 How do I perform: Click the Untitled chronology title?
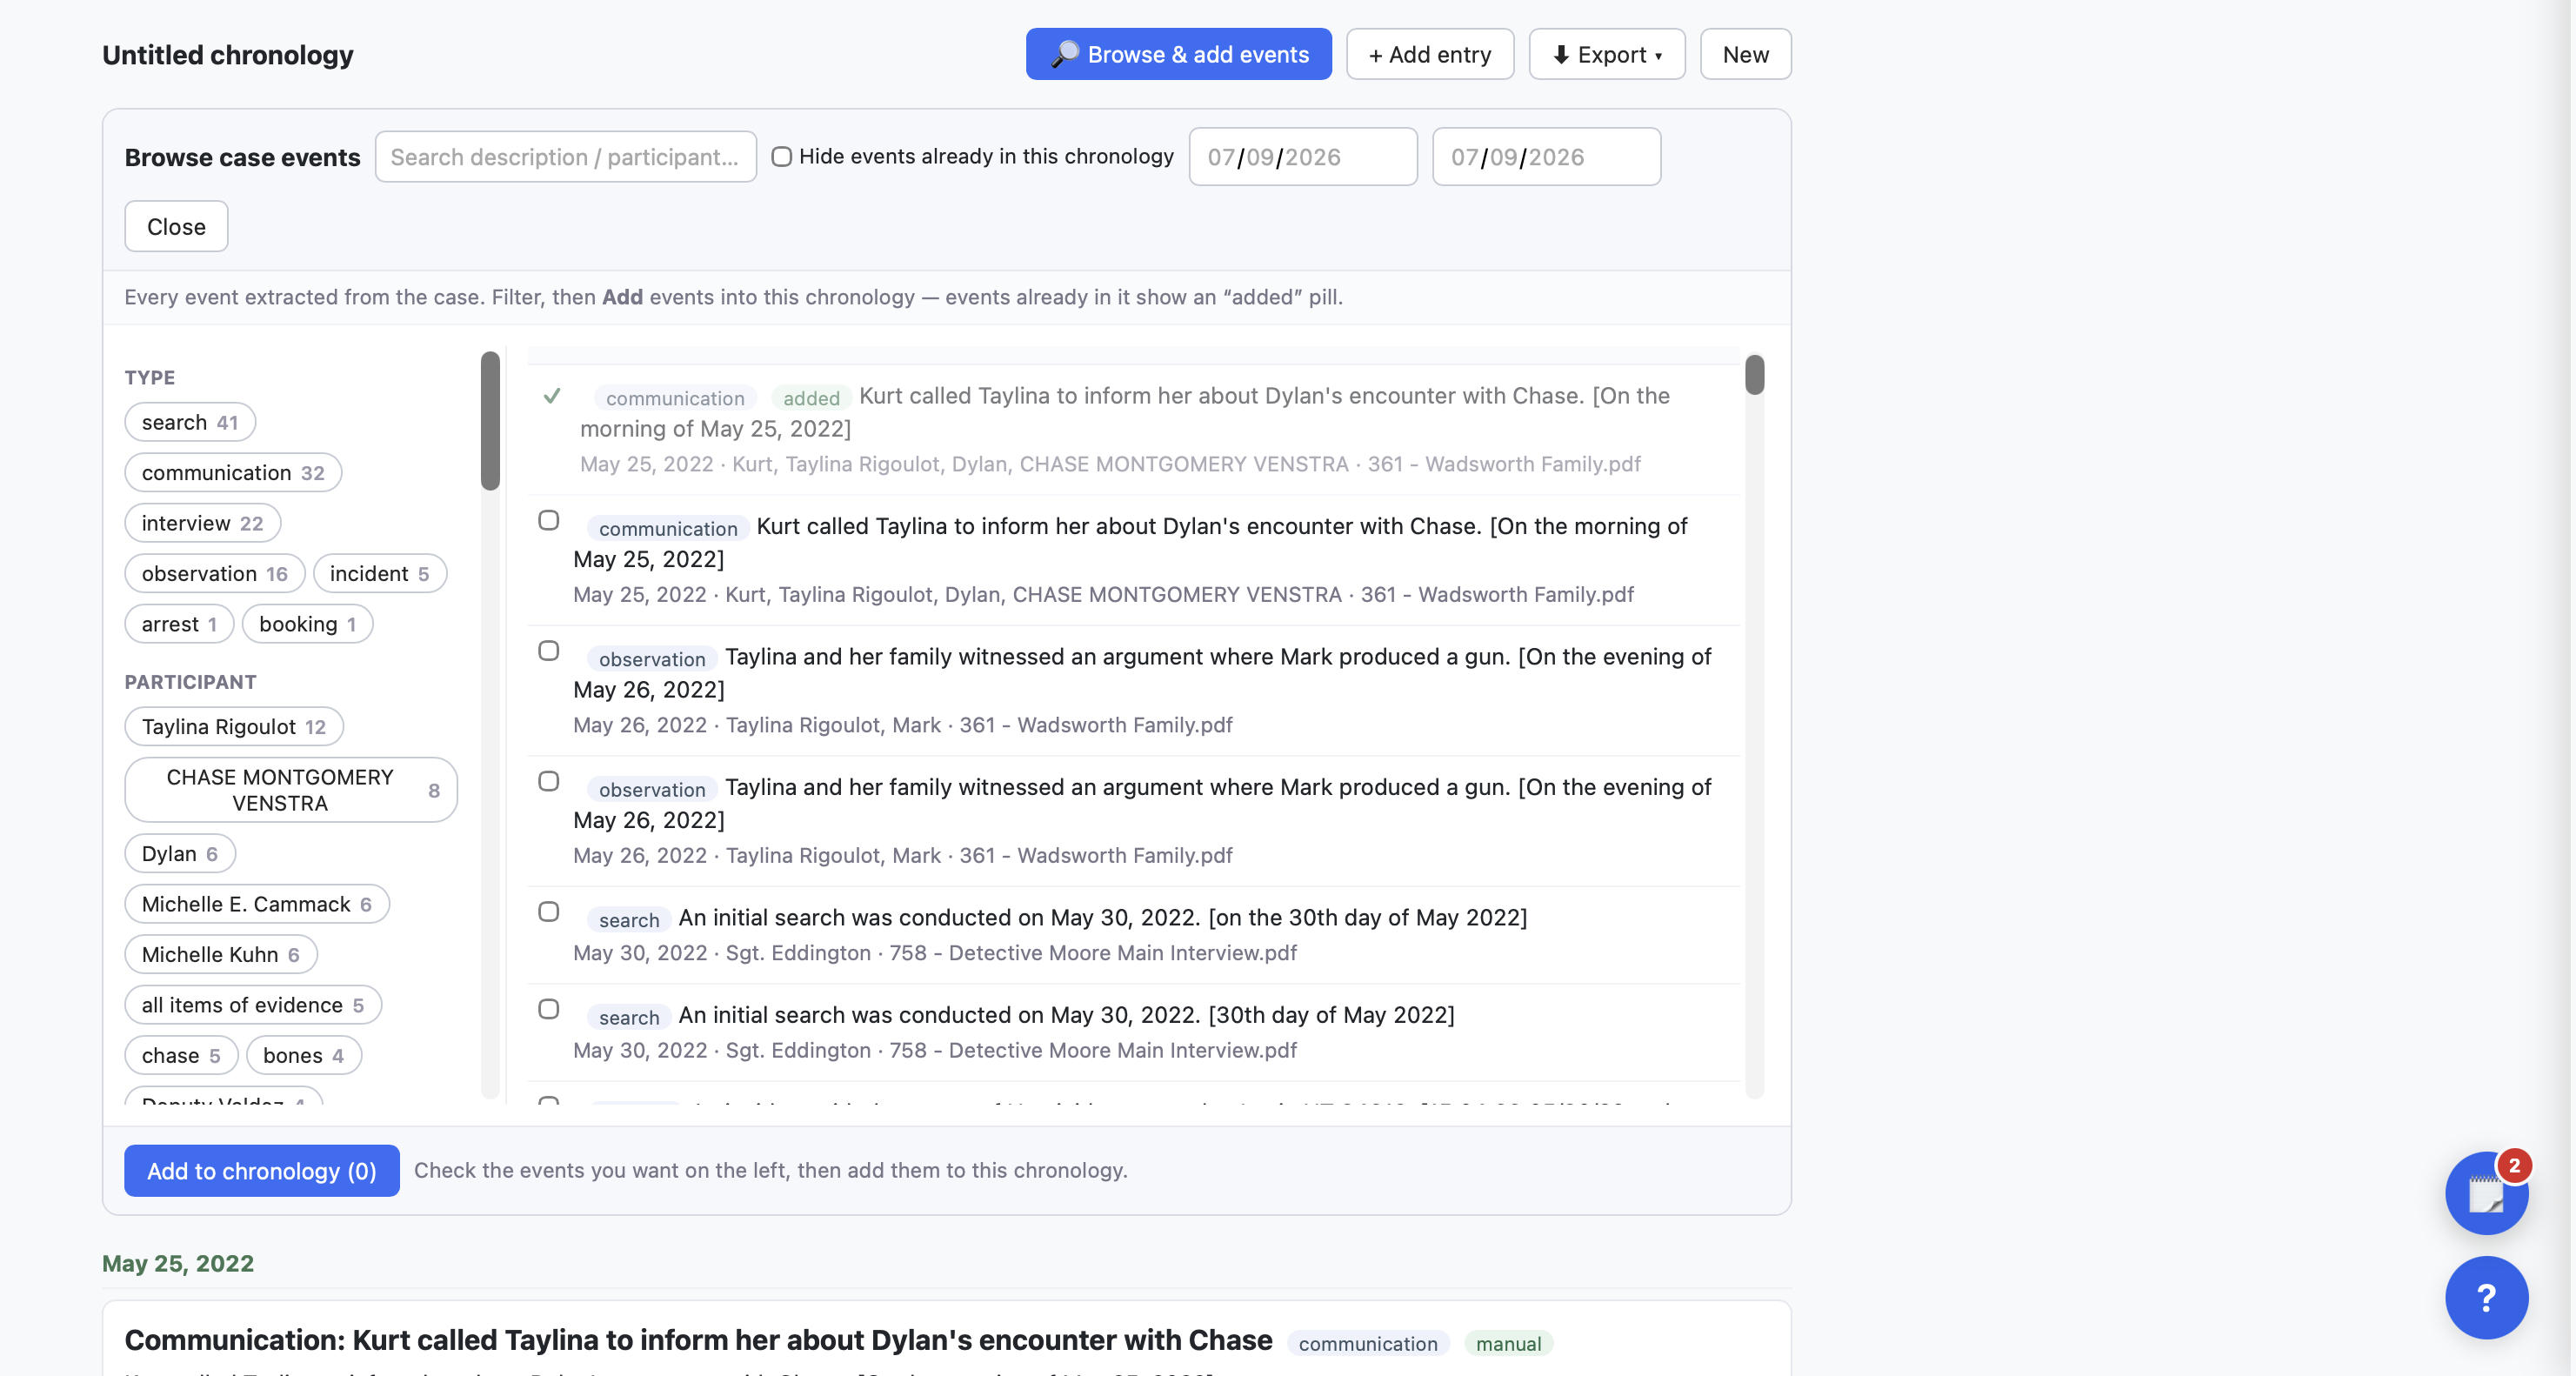pos(228,54)
